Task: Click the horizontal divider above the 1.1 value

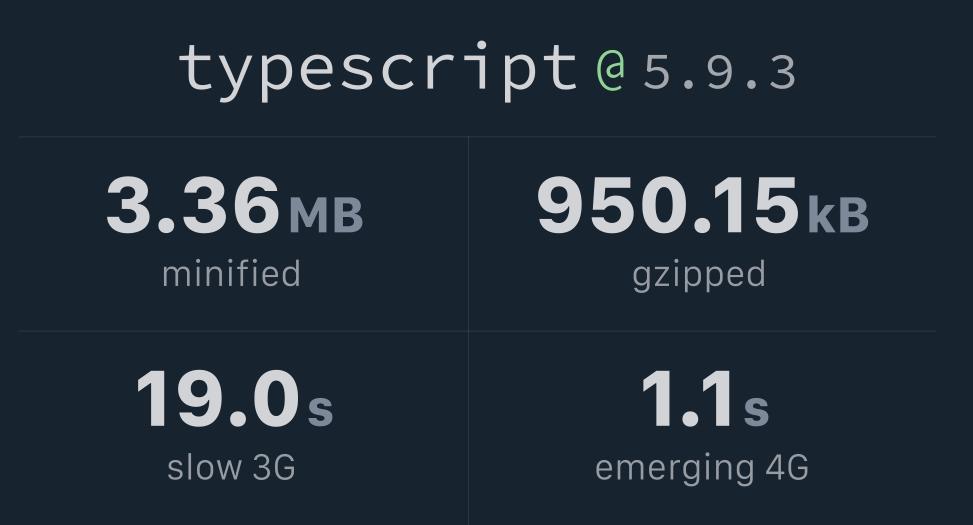Action: 702,331
